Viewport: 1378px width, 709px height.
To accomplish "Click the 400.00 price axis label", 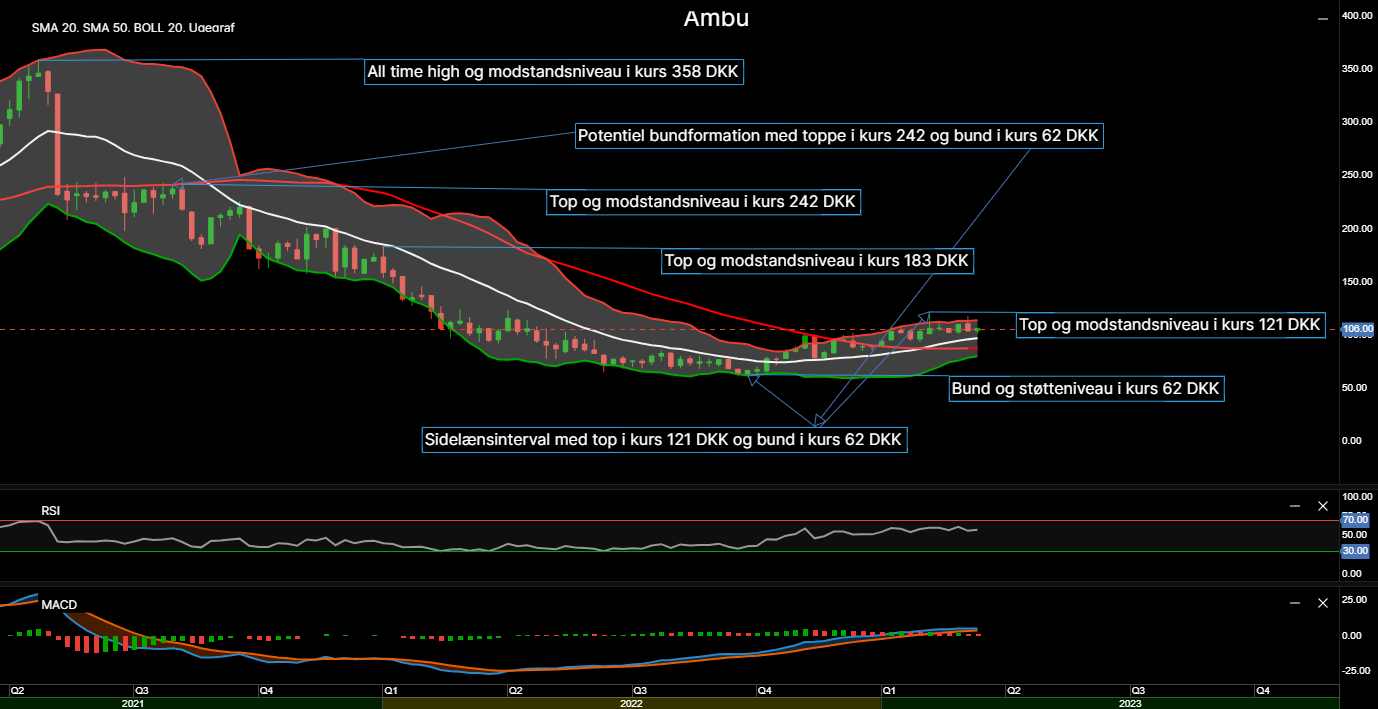I will pyautogui.click(x=1357, y=16).
